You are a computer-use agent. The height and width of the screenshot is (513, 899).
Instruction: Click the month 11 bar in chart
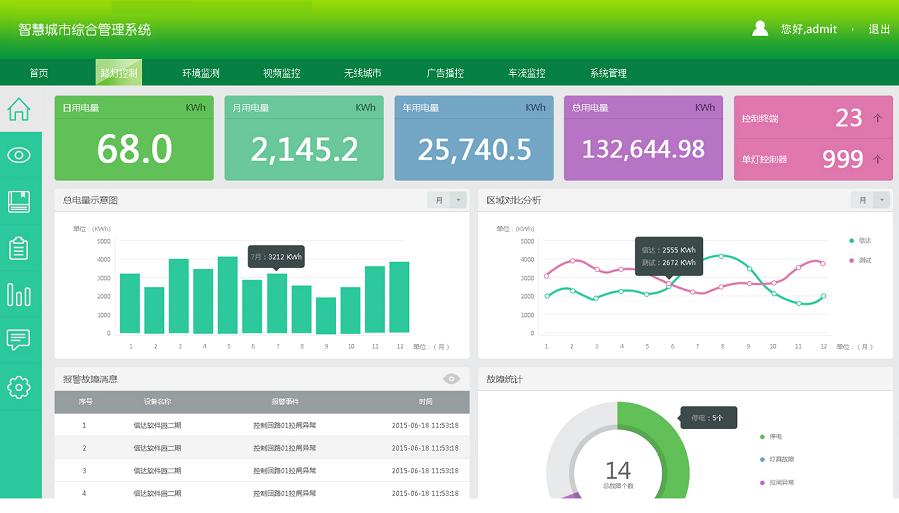click(375, 300)
